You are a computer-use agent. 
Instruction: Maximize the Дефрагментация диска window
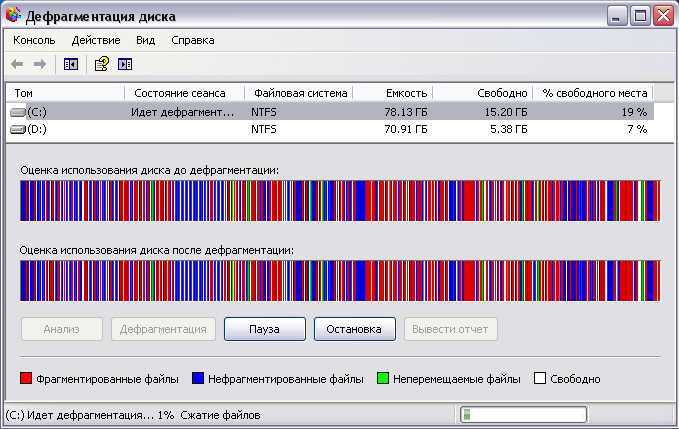click(x=640, y=16)
